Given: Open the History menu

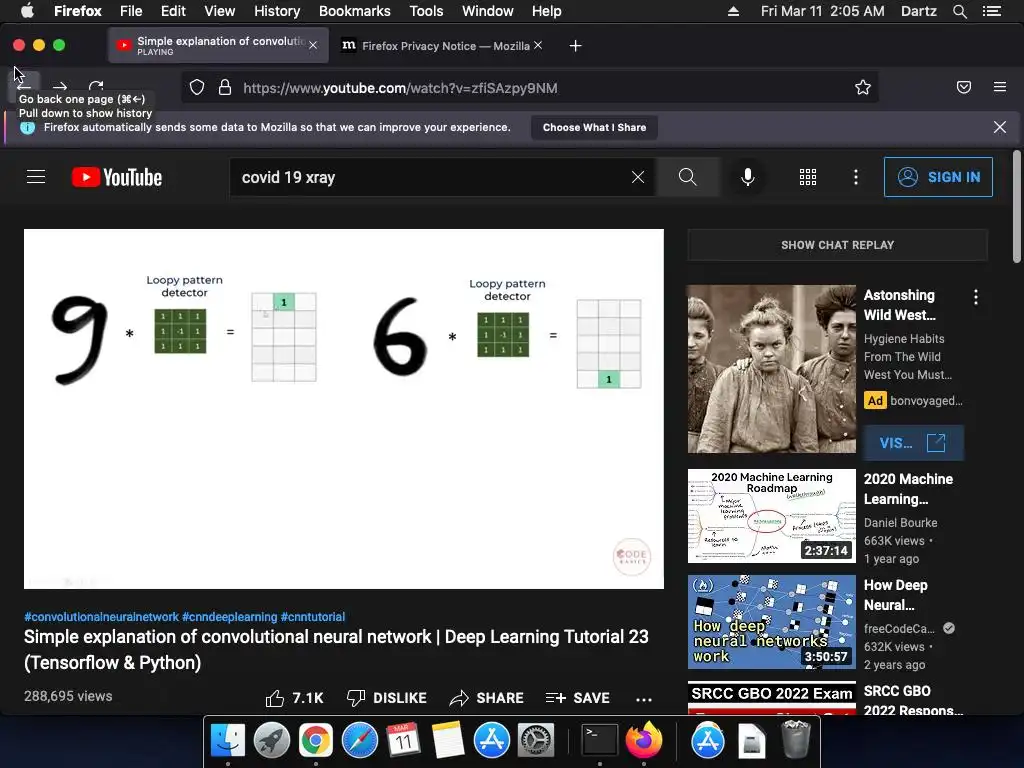Looking at the screenshot, I should (277, 11).
